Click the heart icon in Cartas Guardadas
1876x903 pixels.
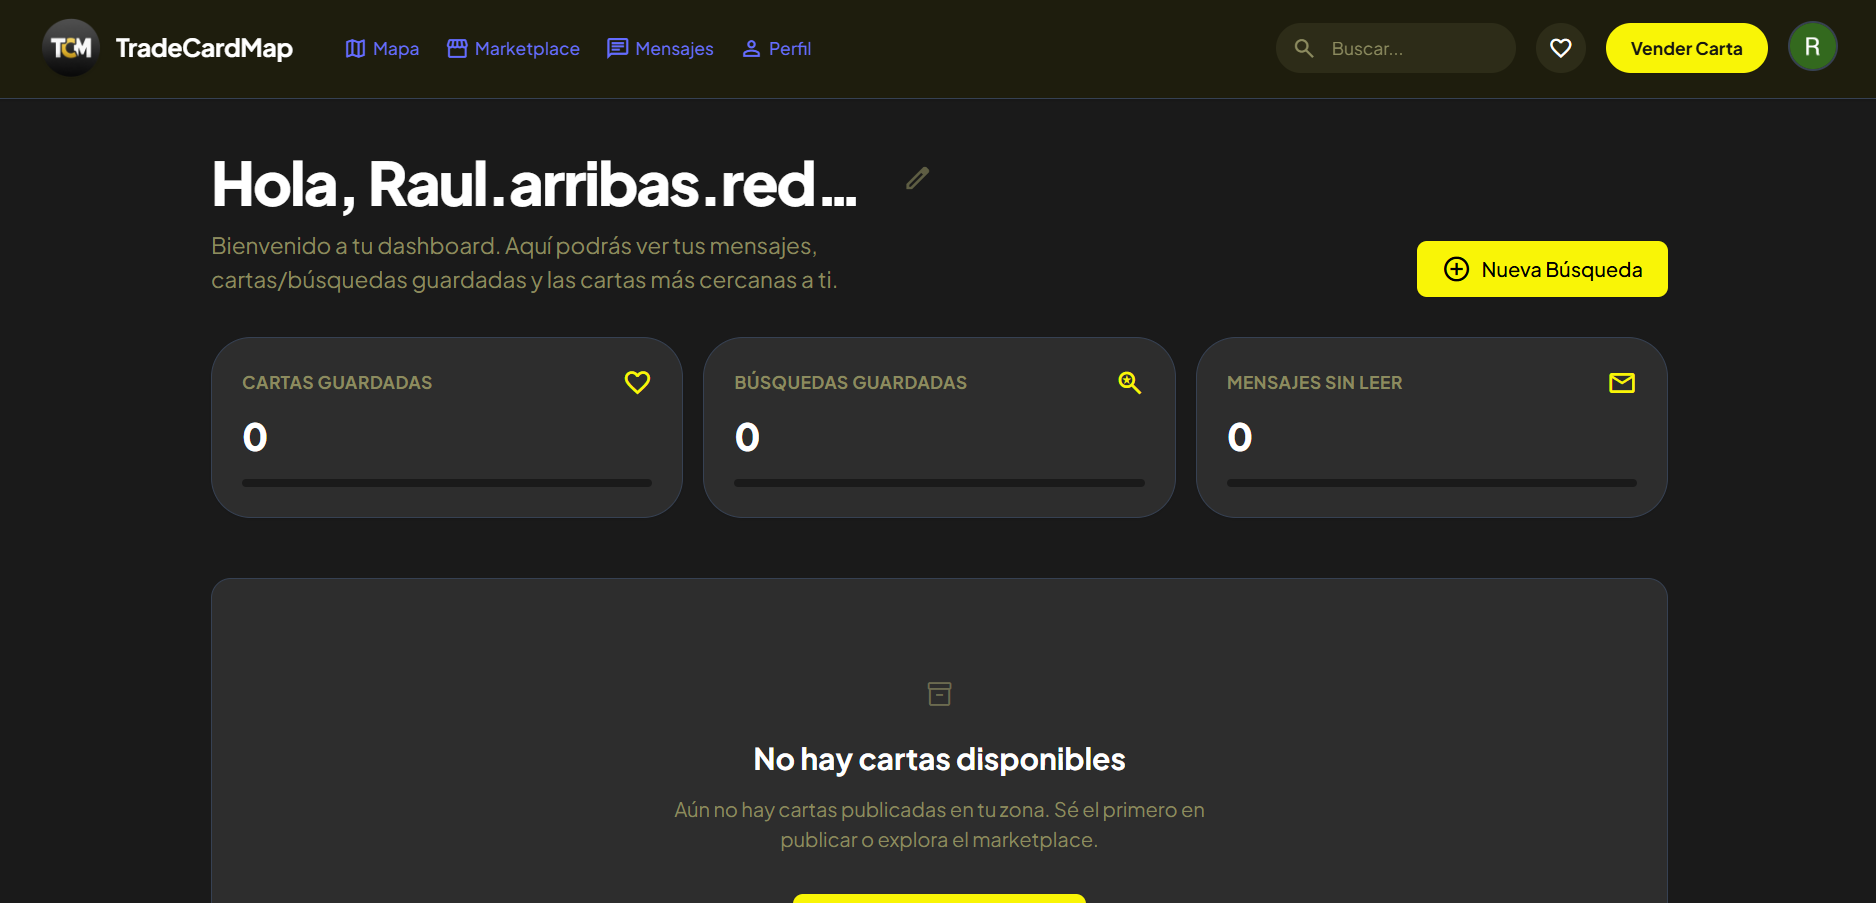(637, 382)
